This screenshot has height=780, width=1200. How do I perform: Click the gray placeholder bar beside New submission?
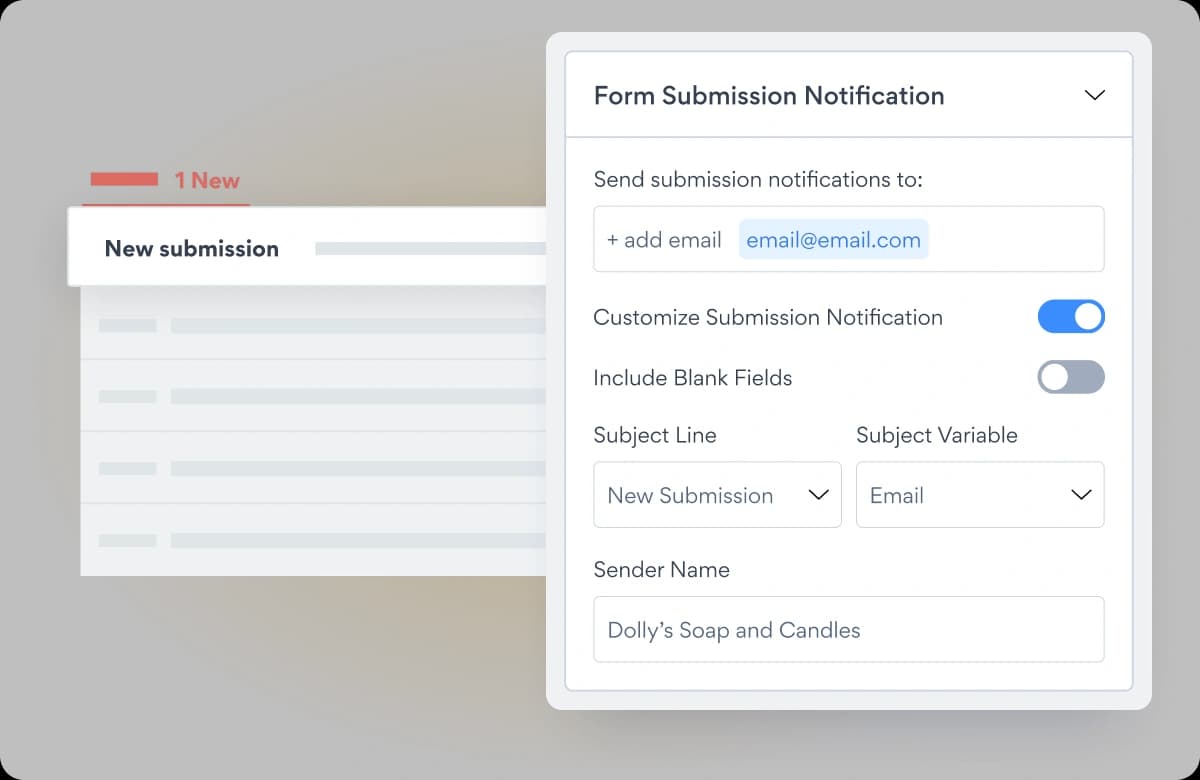coord(431,248)
